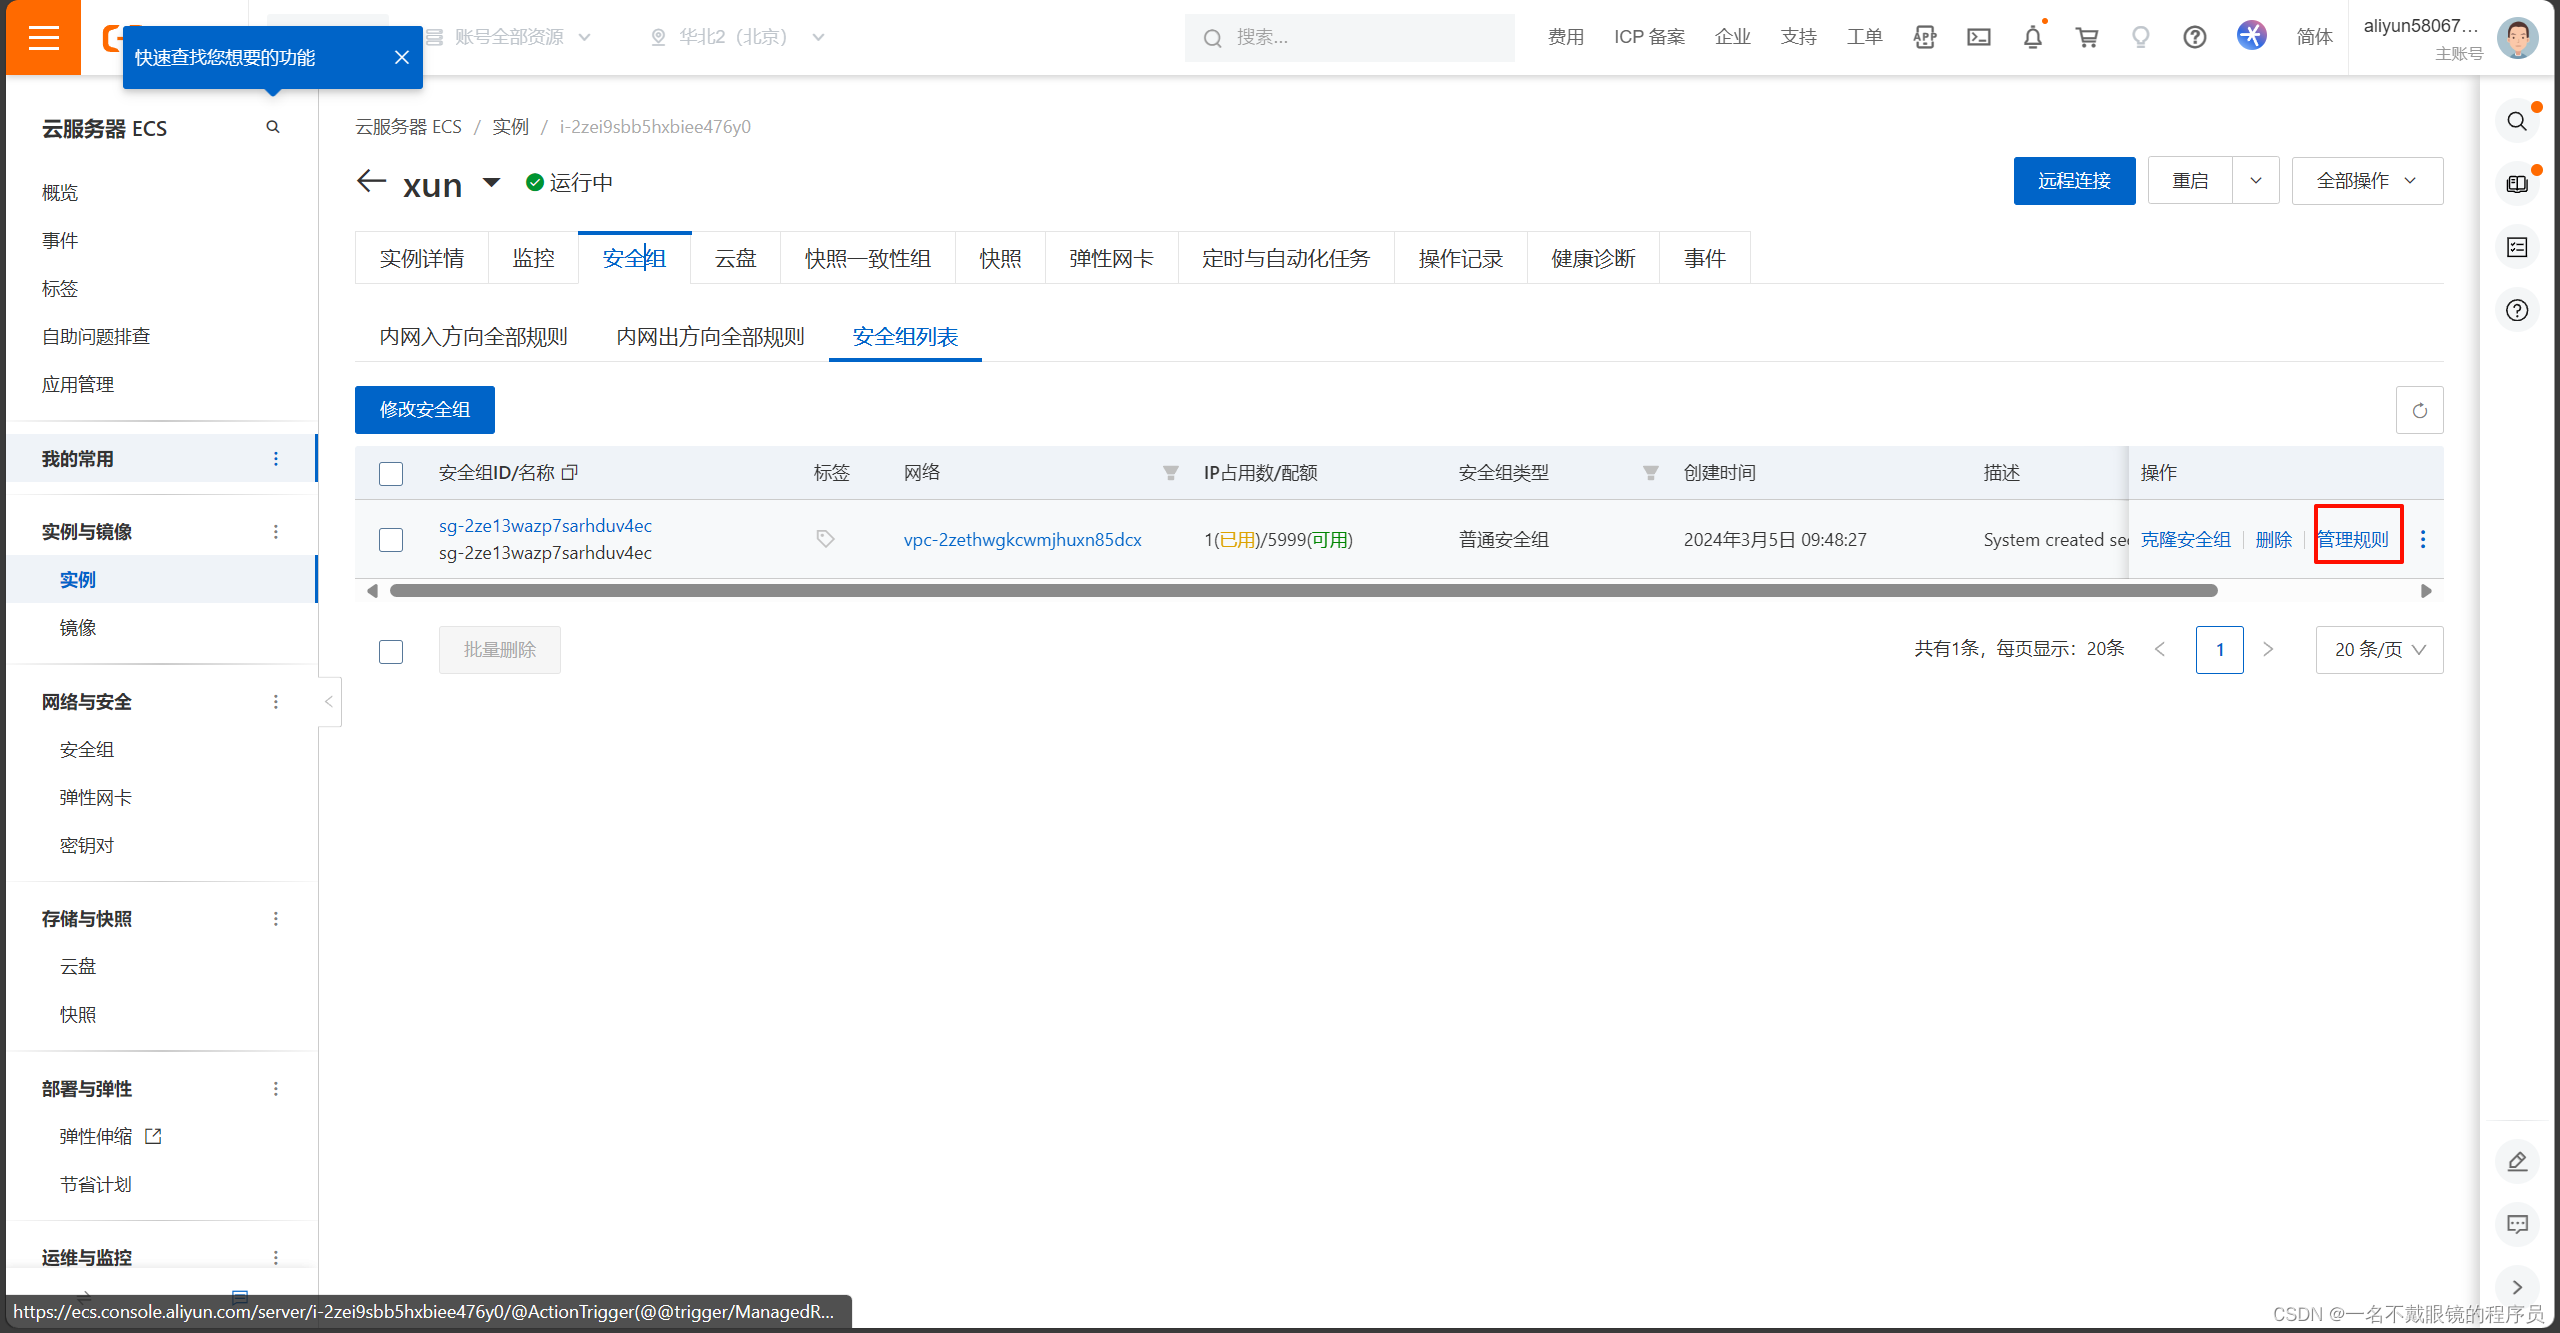Image resolution: width=2560 pixels, height=1333 pixels.
Task: Show 内网入方向全部规则 sub-tab
Action: (x=473, y=337)
